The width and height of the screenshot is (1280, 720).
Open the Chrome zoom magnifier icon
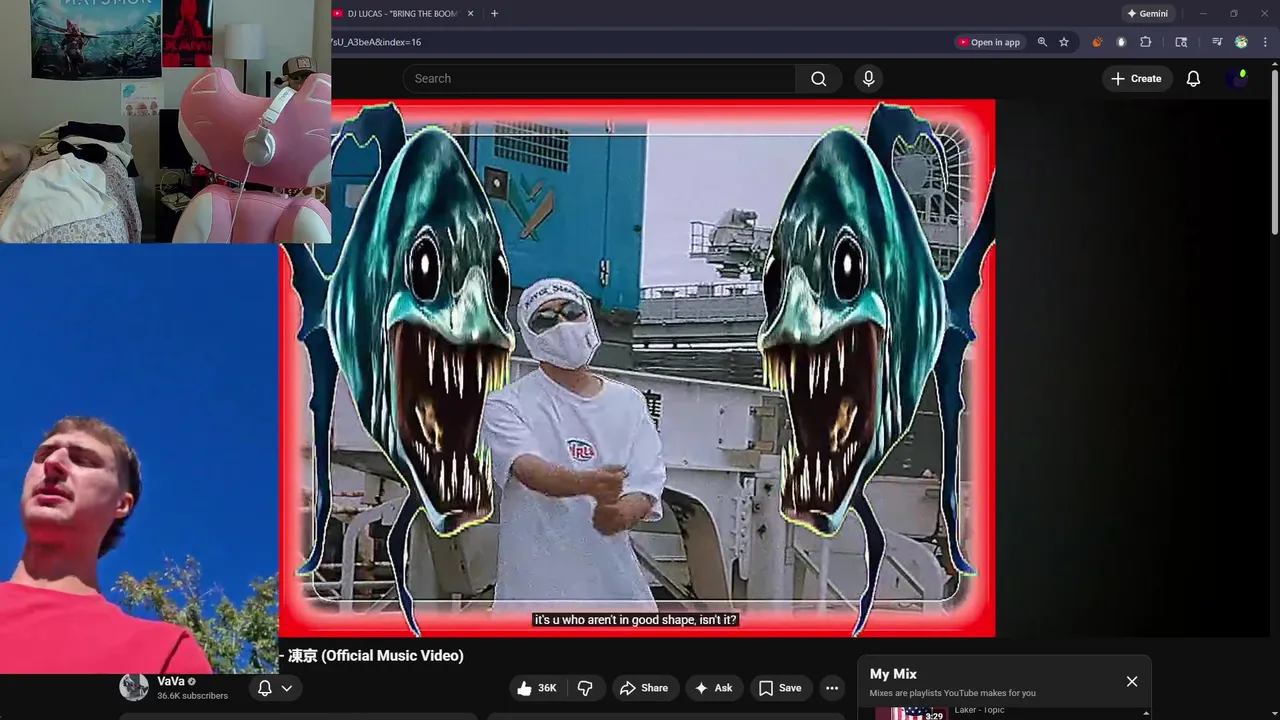click(1042, 42)
